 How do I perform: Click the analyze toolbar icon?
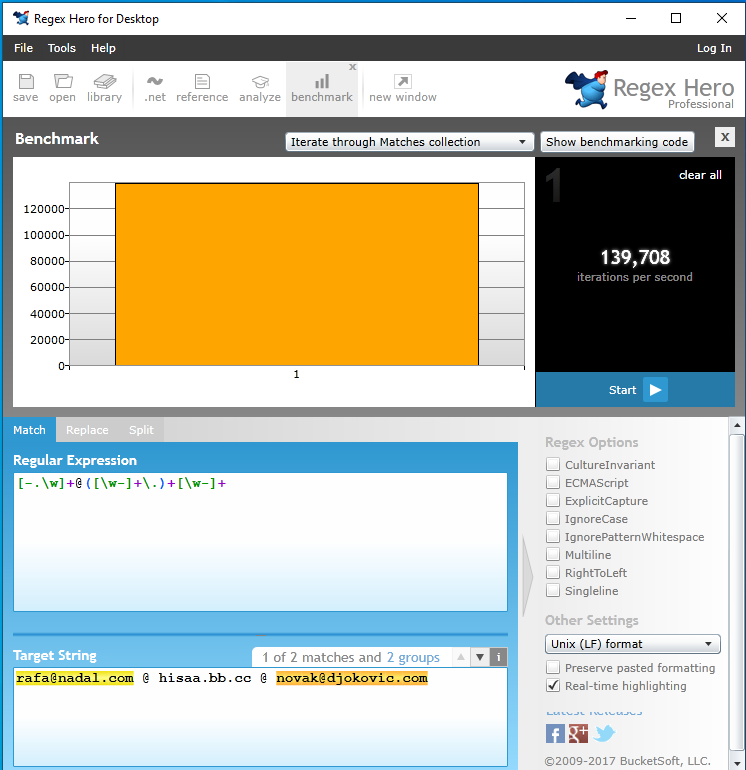click(260, 88)
